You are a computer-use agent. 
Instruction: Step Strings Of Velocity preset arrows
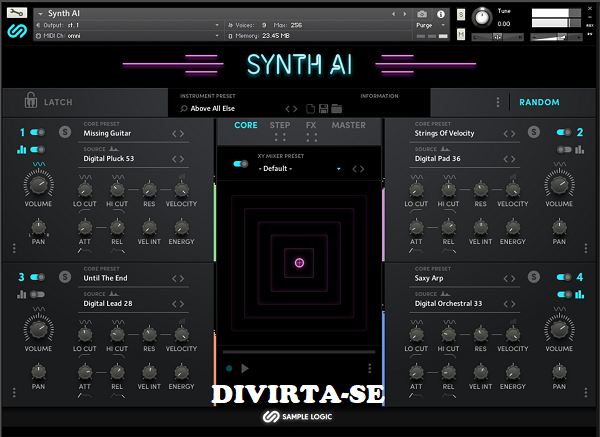pyautogui.click(x=509, y=134)
